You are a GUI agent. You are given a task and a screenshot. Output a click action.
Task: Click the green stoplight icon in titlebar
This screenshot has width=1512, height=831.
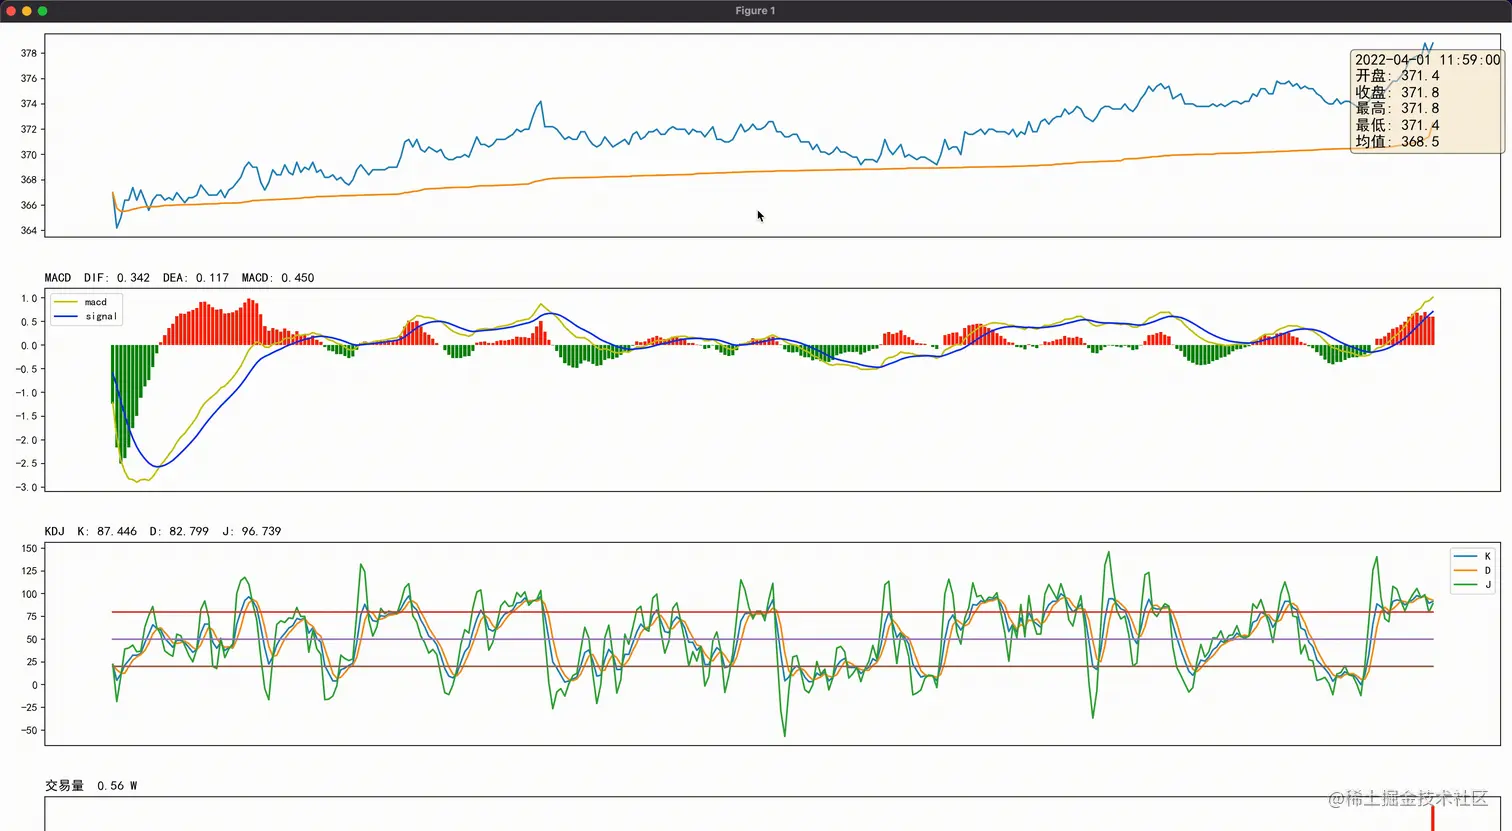(x=41, y=10)
